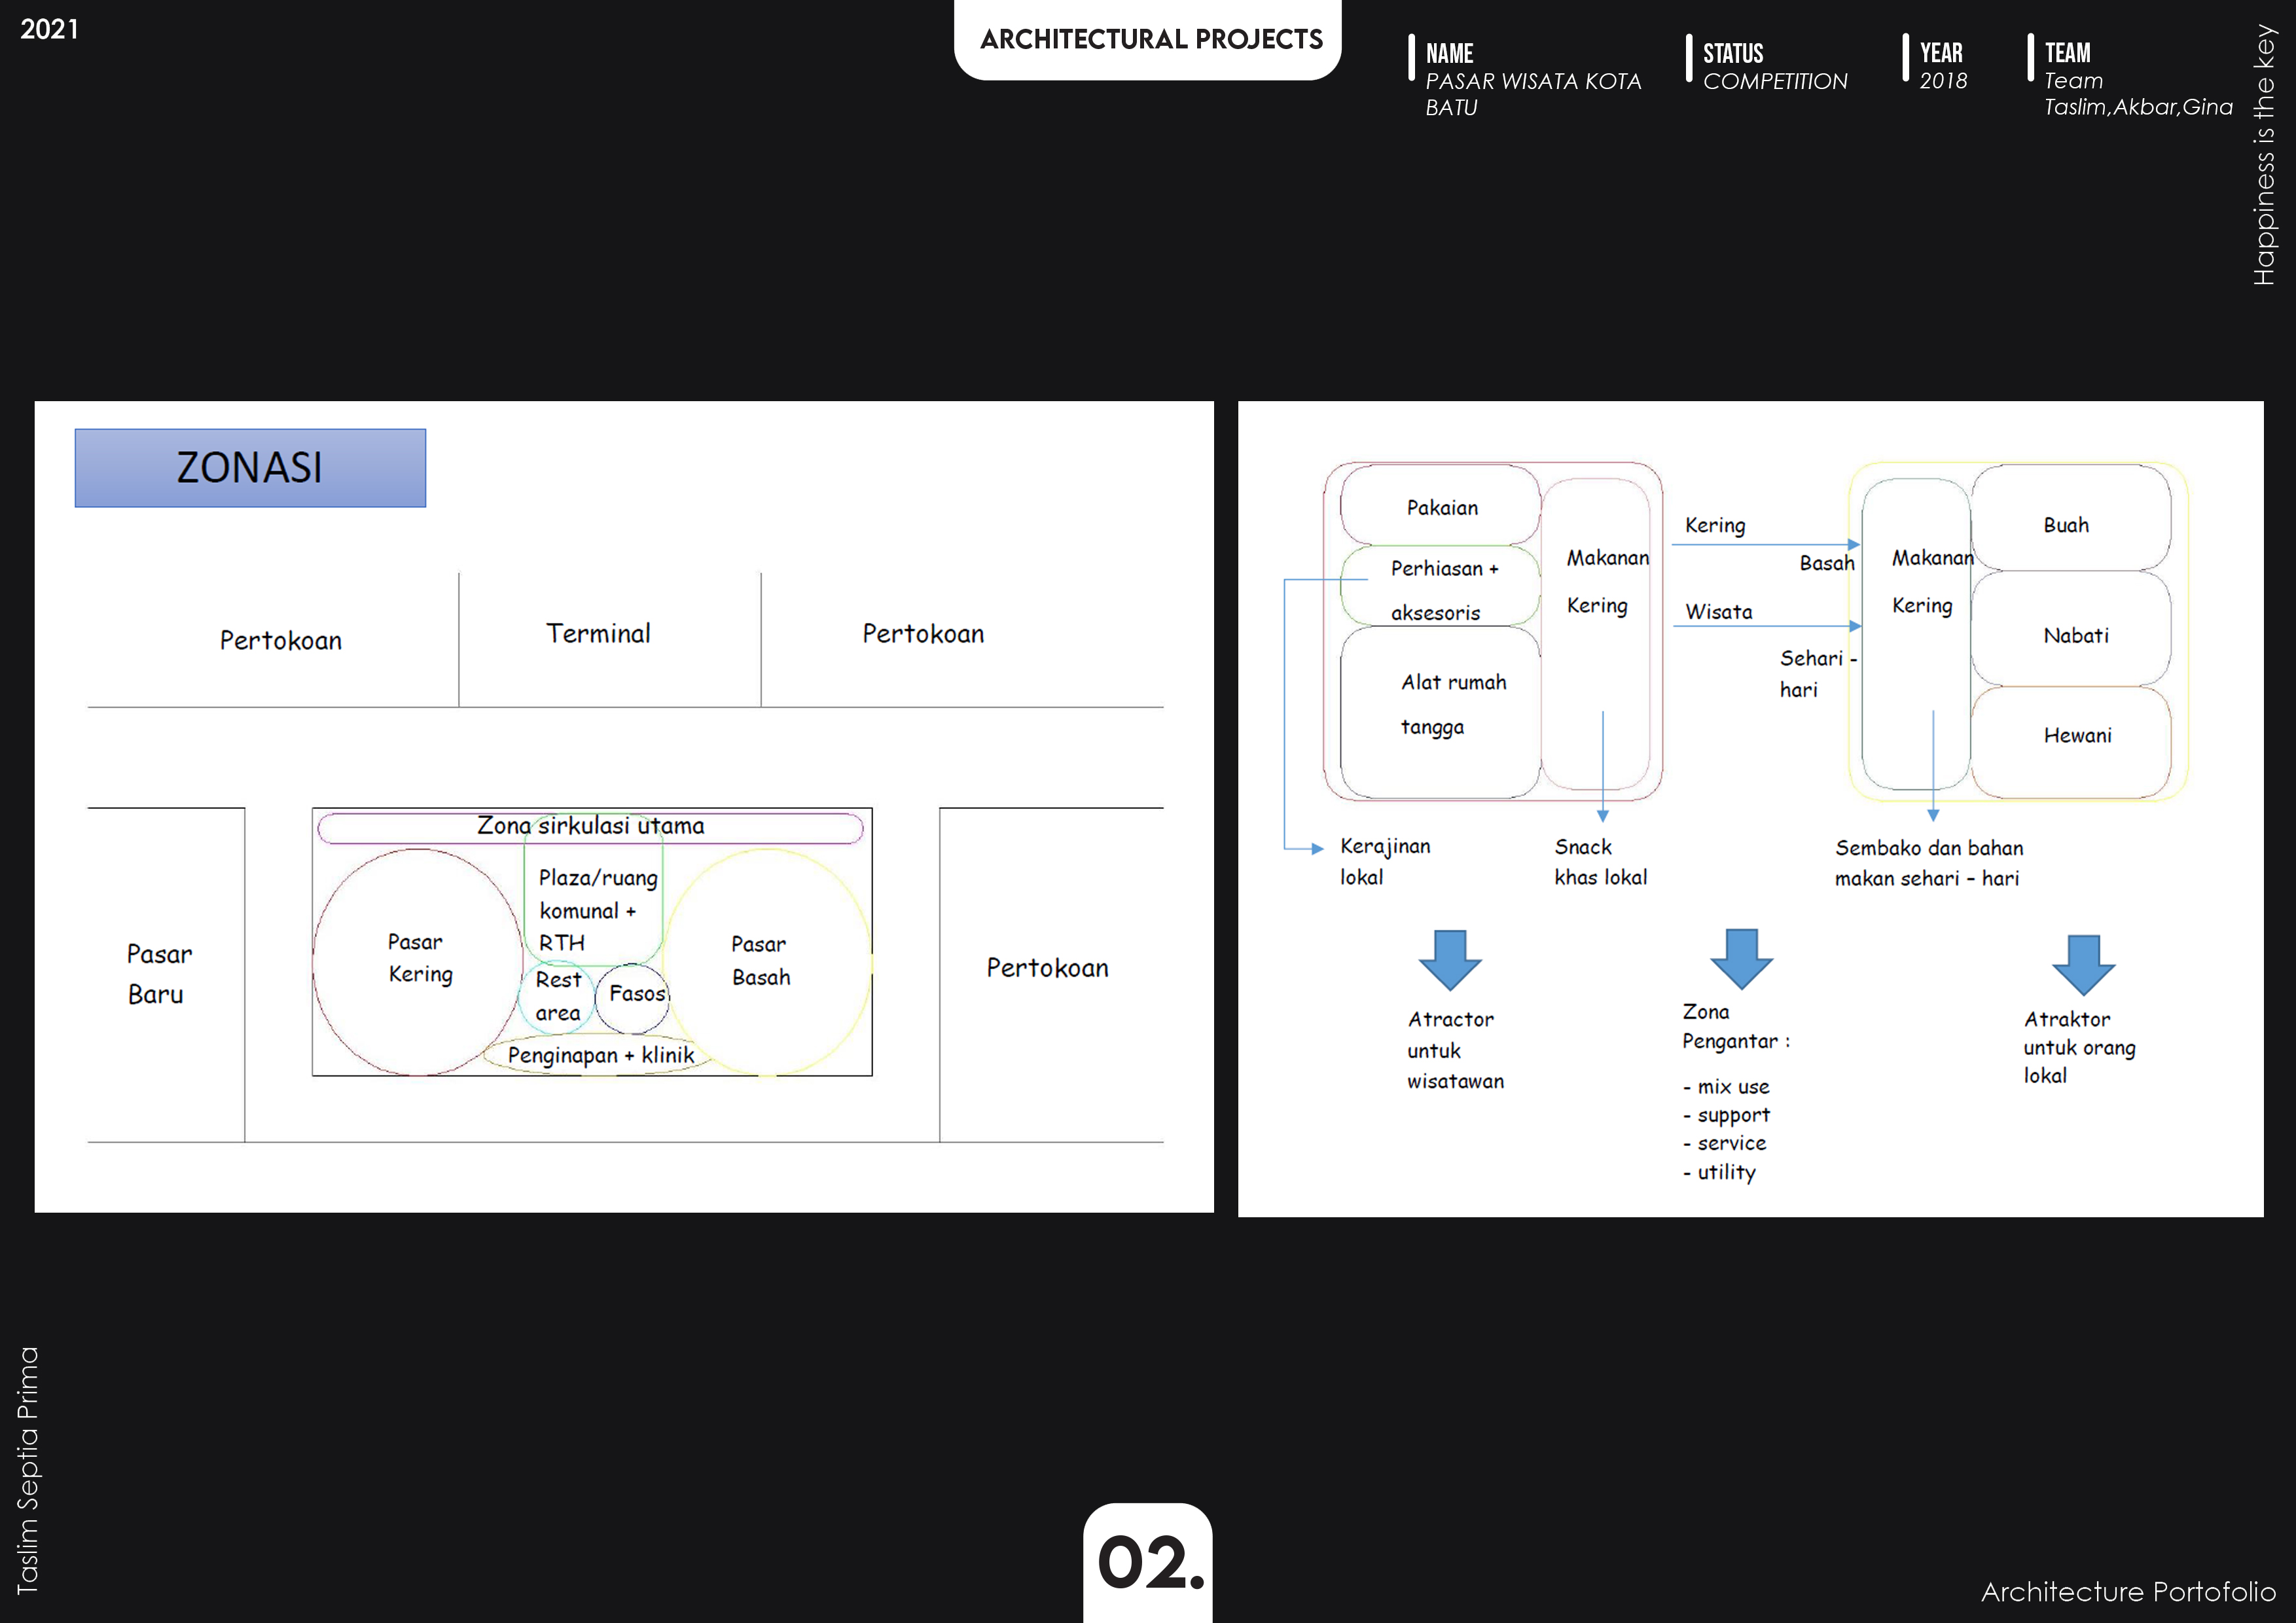This screenshot has height=1623, width=2296.
Task: Click the Zona sirkulasi utama rounded bar
Action: tap(590, 827)
